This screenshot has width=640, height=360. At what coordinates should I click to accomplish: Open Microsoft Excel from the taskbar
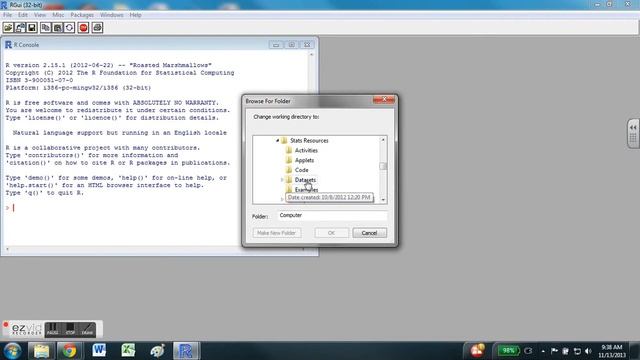(x=128, y=351)
